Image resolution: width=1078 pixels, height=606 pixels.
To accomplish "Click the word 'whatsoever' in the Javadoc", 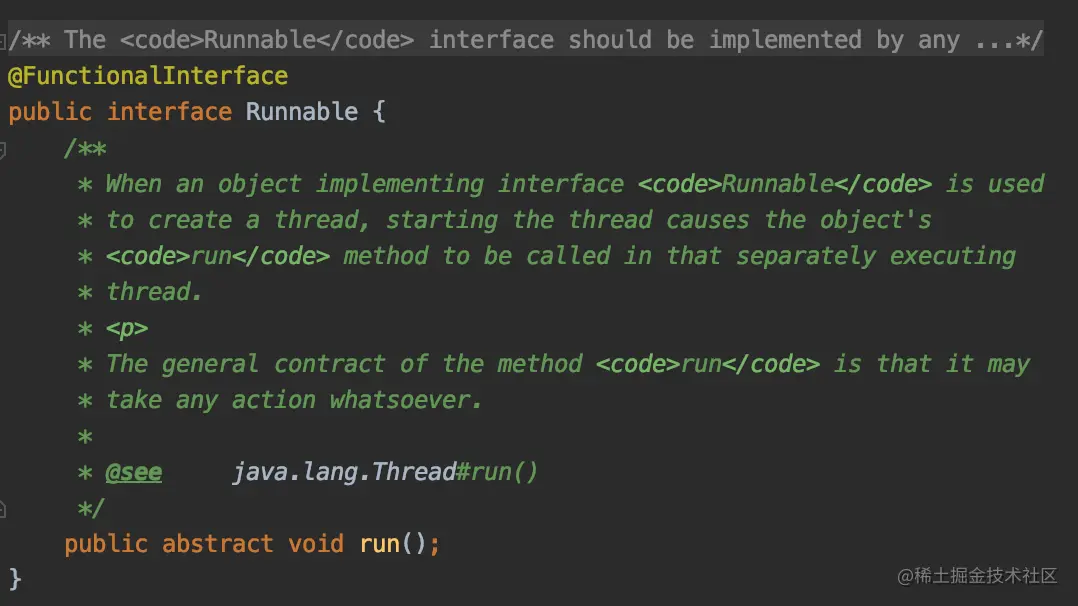I will coord(404,400).
